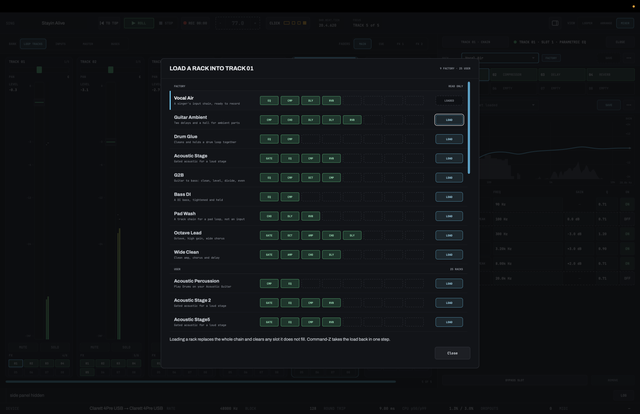
Task: Click the Loaded indicator on Vocal Air
Action: point(449,100)
